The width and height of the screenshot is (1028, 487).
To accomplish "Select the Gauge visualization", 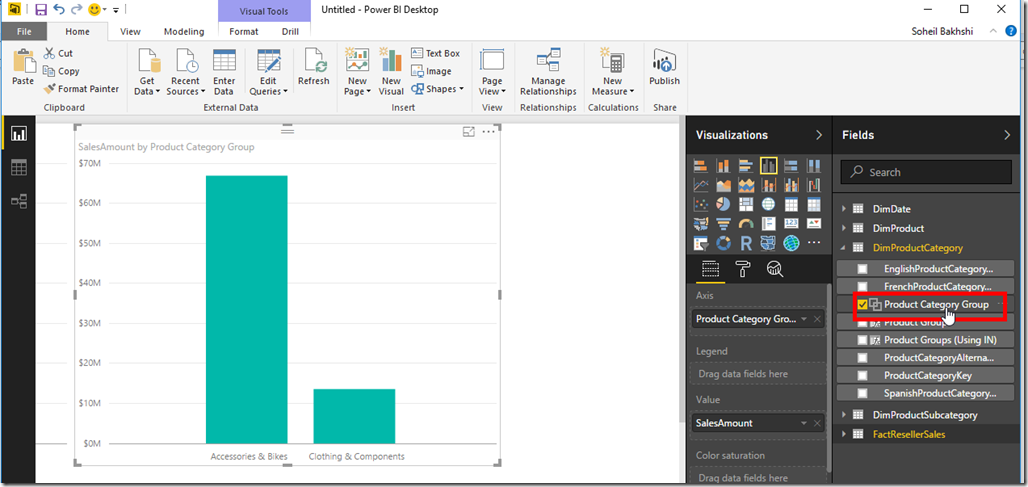I will point(746,224).
